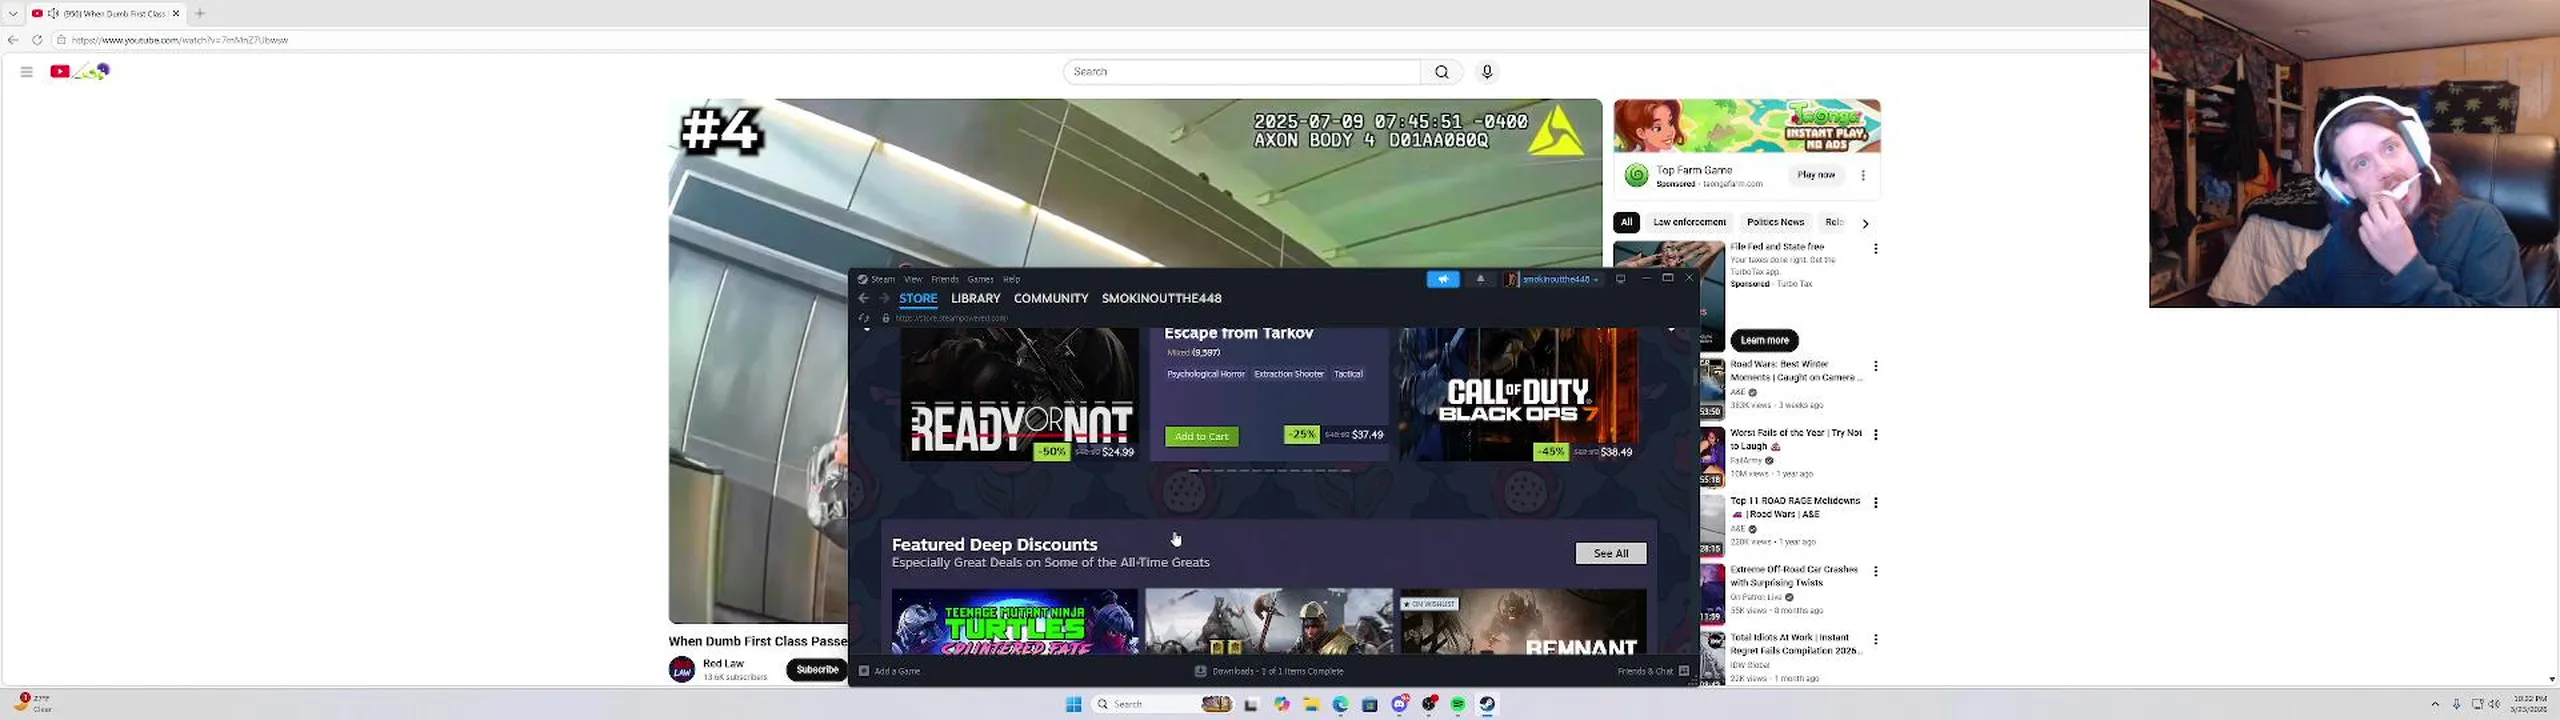Click the Steam taskbar icon
Screen dimensions: 2560x720
(1487, 704)
